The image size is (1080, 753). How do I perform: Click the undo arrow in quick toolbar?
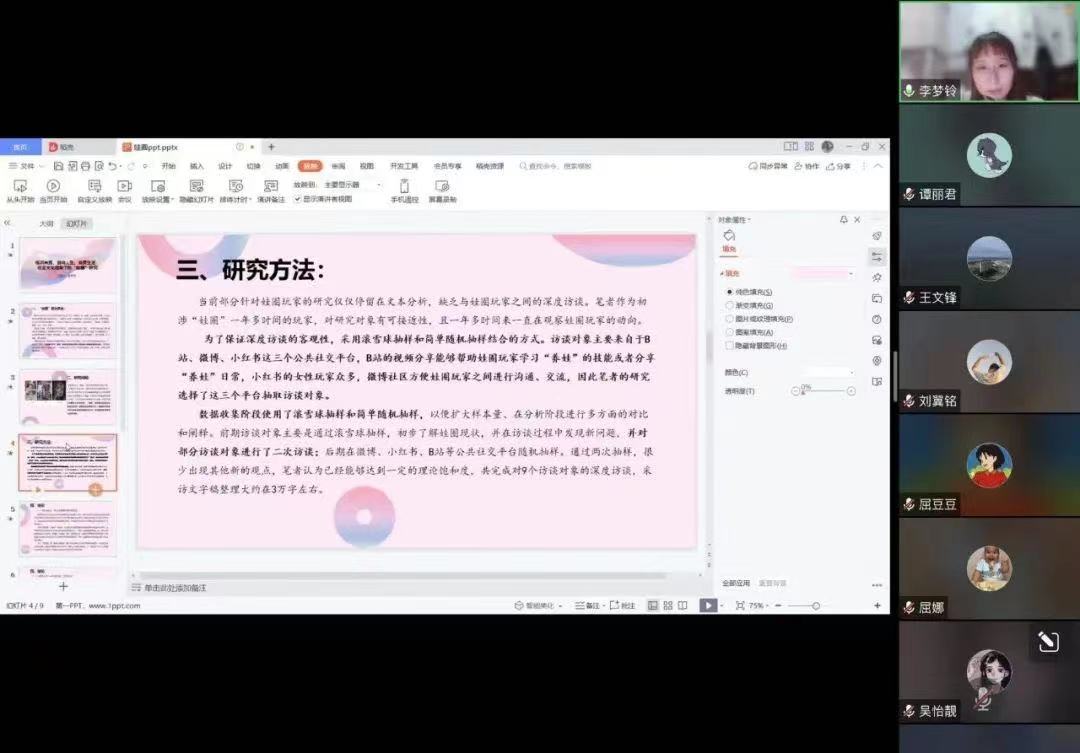click(112, 166)
